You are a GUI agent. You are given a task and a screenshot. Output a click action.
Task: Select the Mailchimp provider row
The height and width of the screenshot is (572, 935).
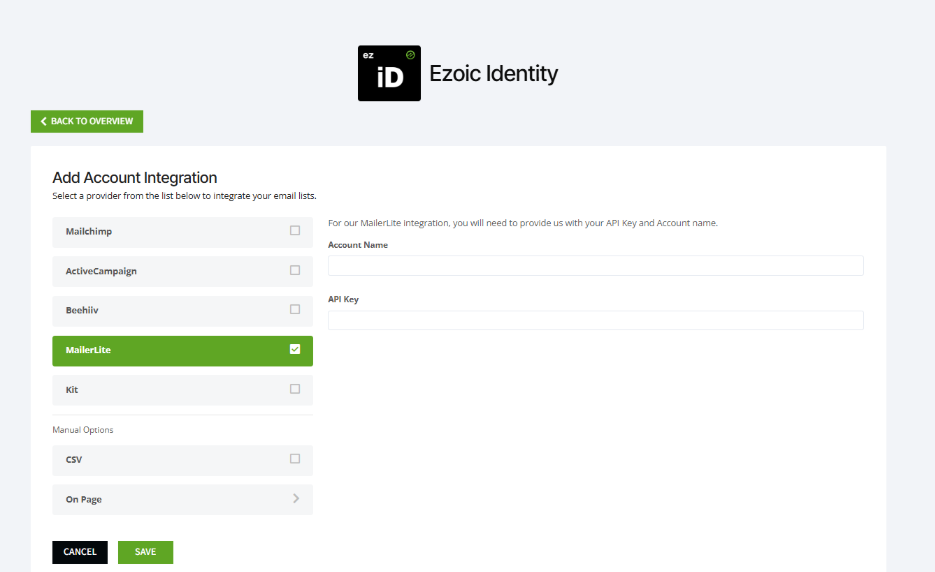[x=182, y=232]
